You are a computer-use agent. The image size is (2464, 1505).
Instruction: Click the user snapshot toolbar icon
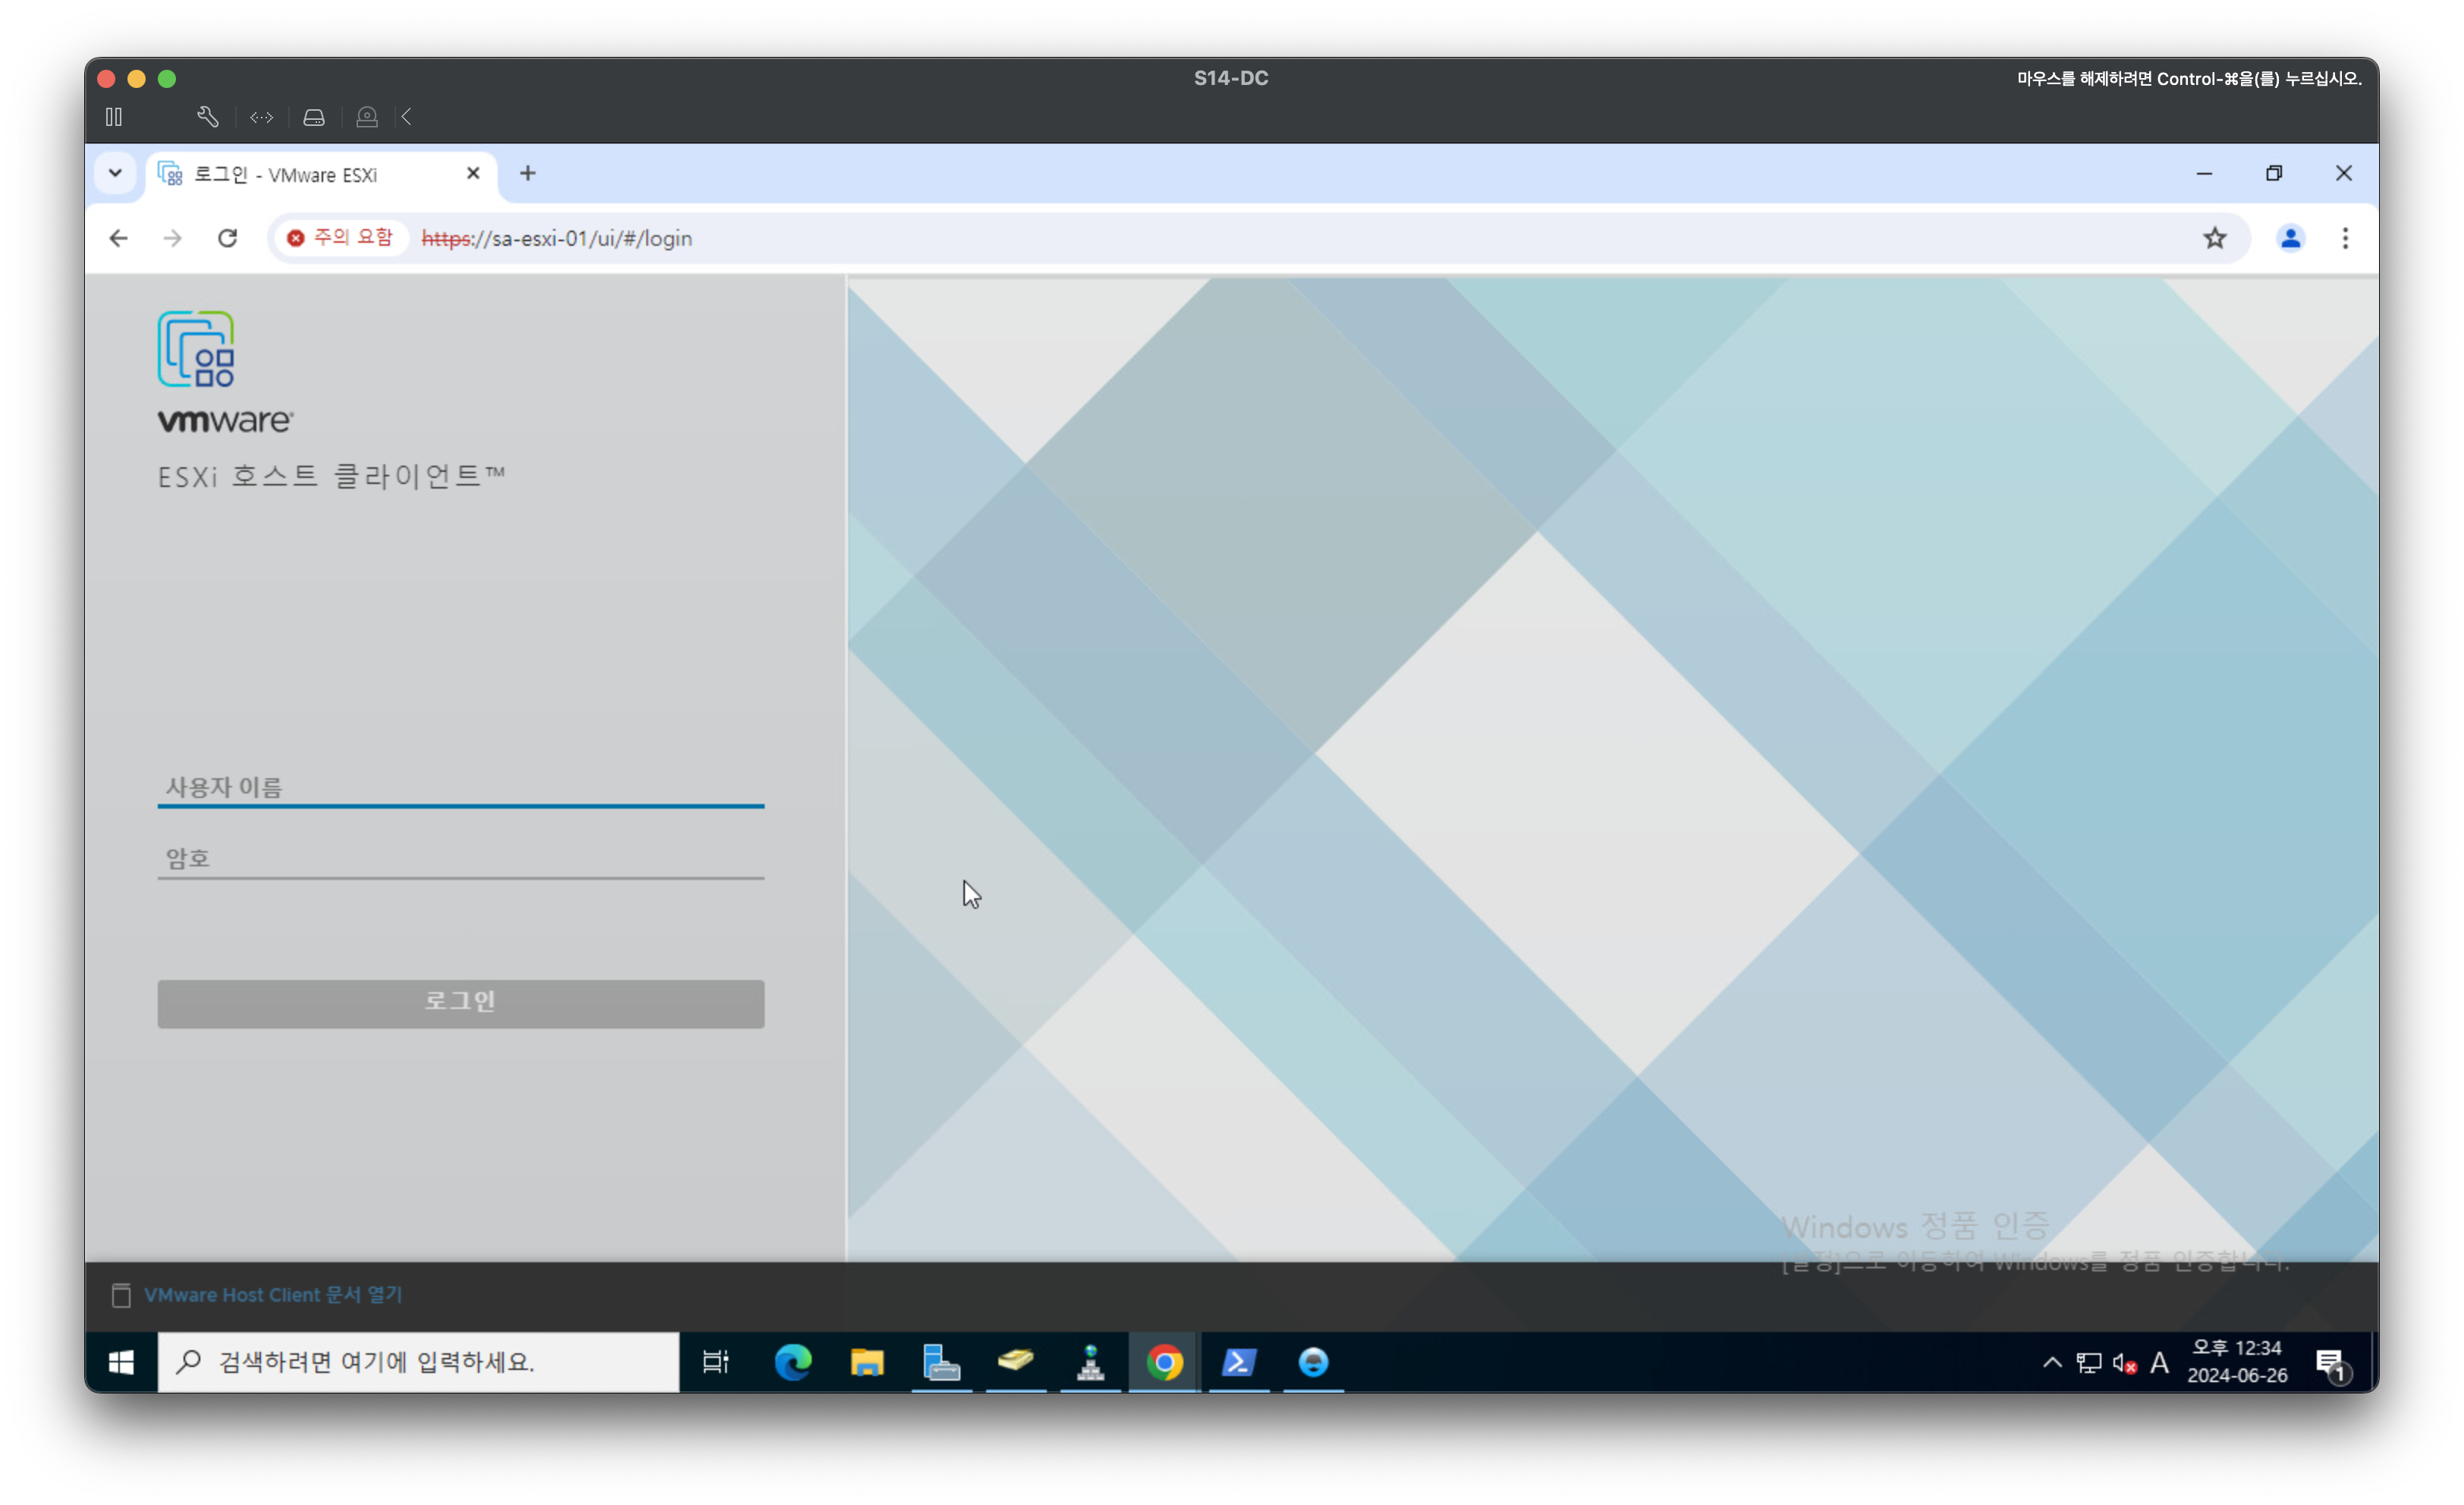(367, 117)
